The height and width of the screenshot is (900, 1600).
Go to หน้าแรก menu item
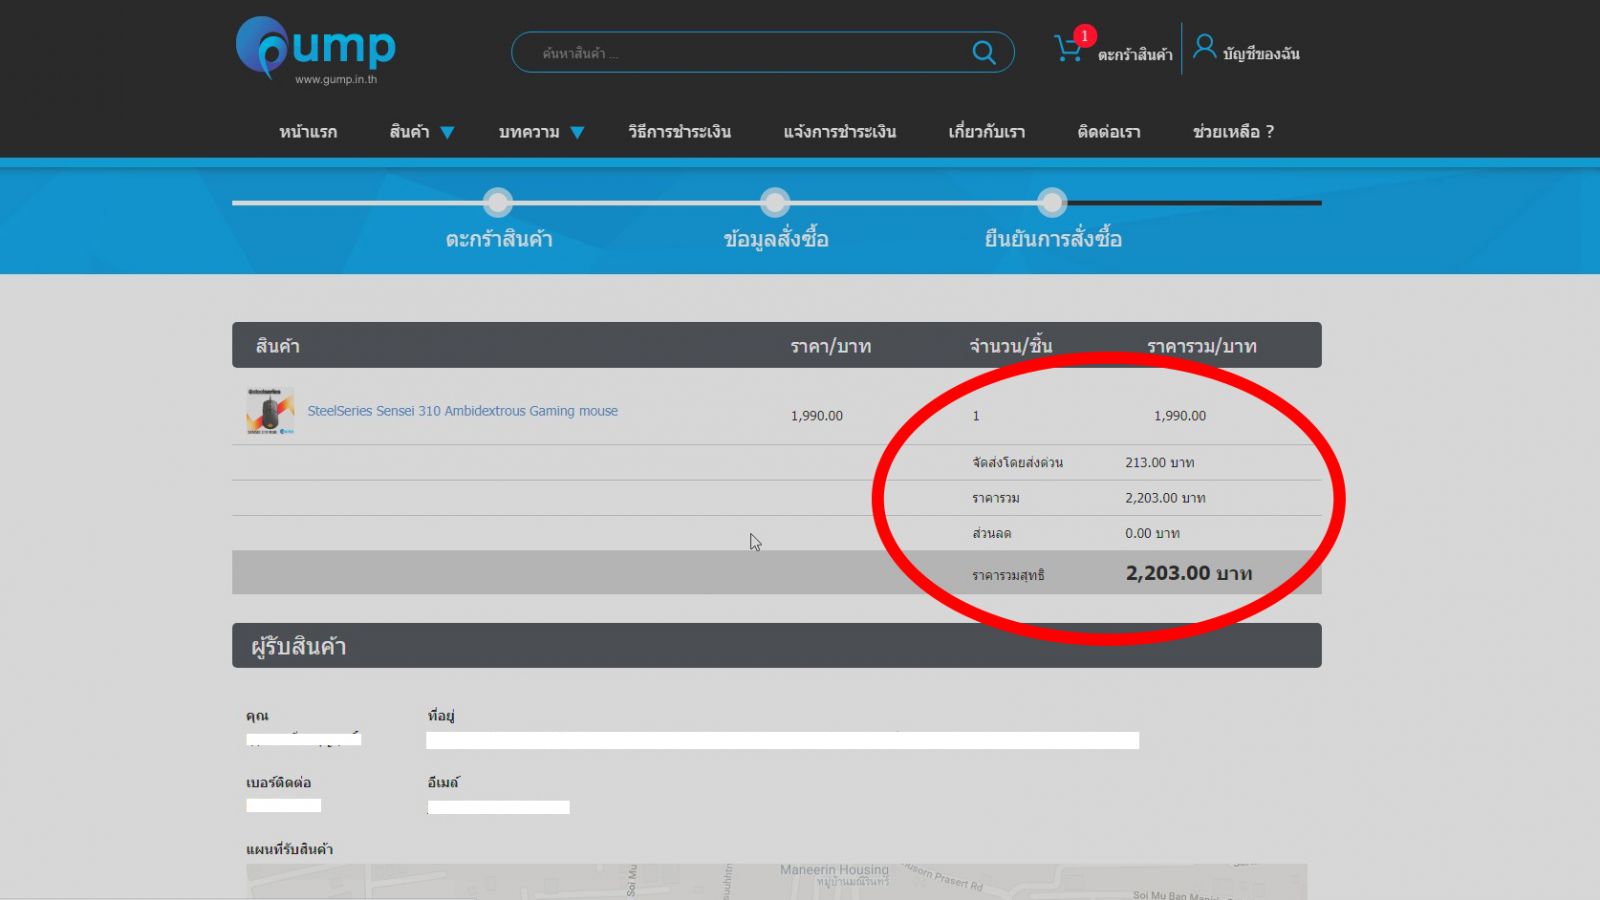pos(308,132)
